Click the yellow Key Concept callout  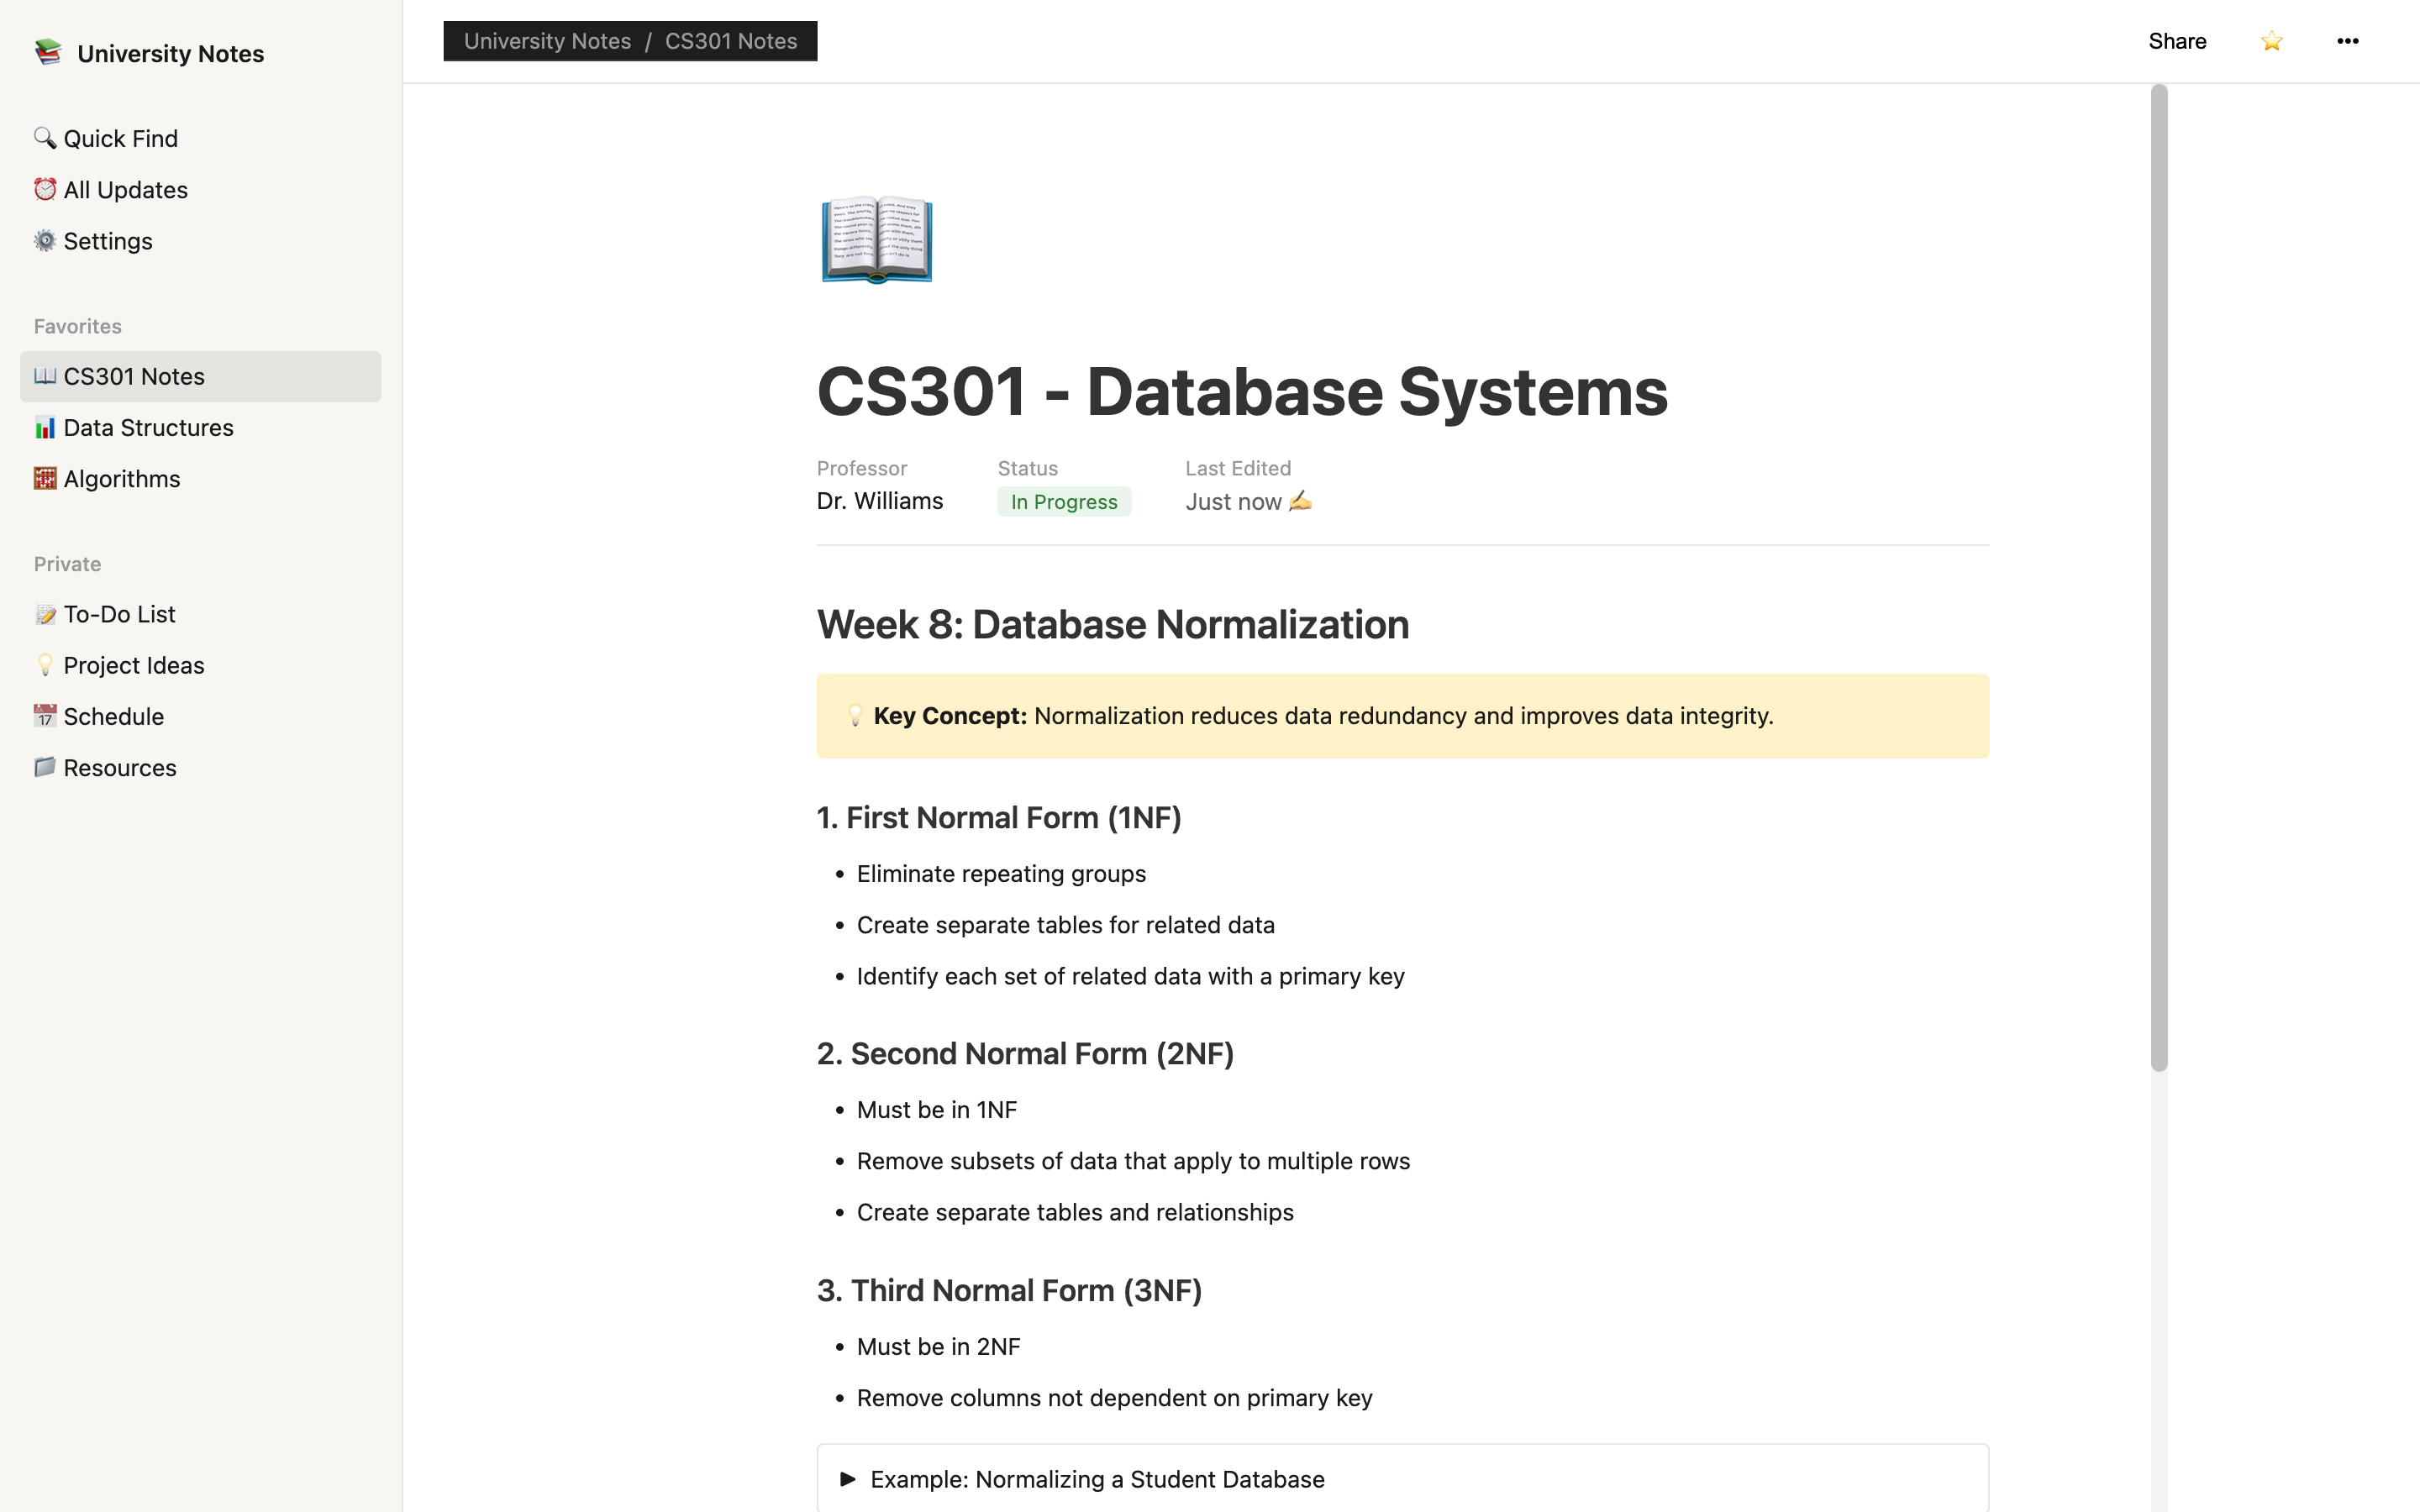(x=1402, y=716)
